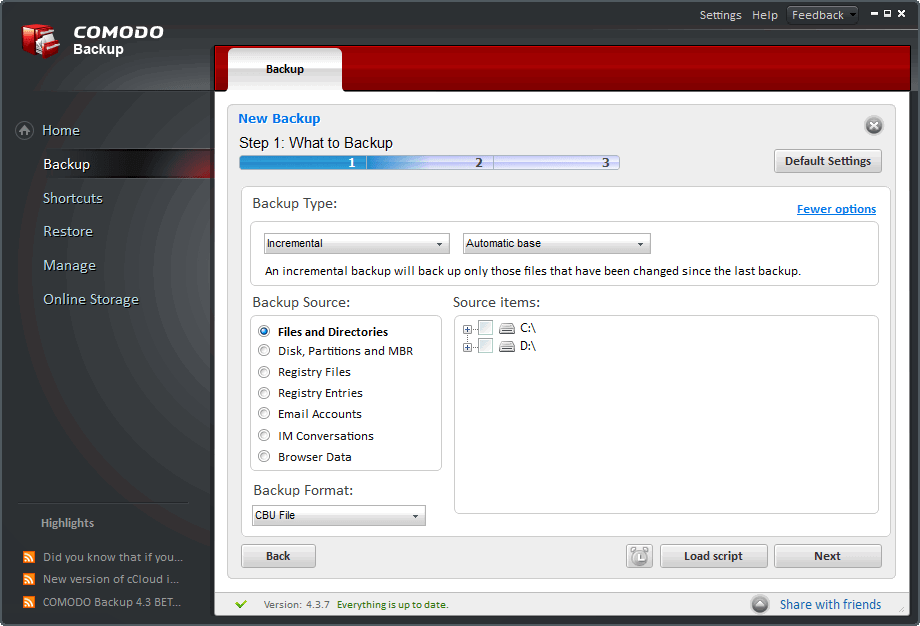Open the CBU File format selector

click(338, 515)
